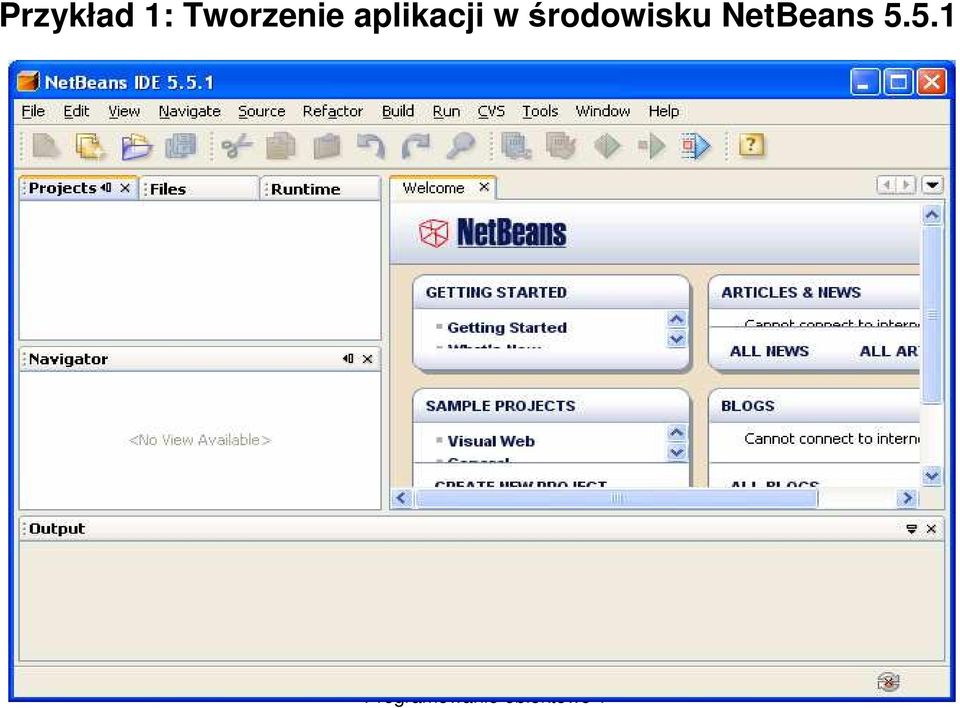The image size is (960, 708).
Task: Open the Build menu
Action: point(398,111)
